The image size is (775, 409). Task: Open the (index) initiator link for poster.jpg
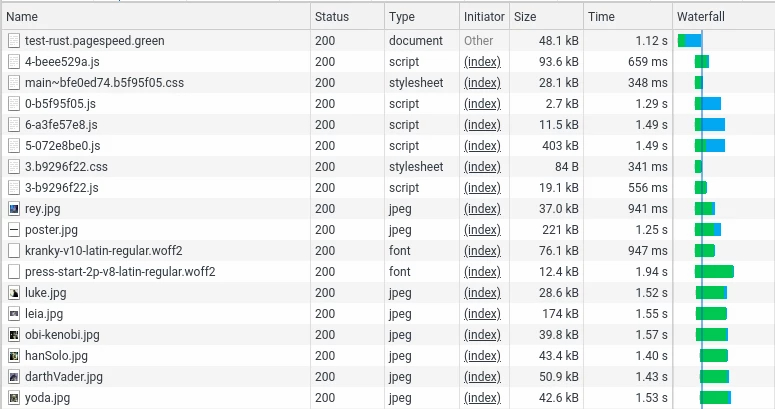coord(482,230)
